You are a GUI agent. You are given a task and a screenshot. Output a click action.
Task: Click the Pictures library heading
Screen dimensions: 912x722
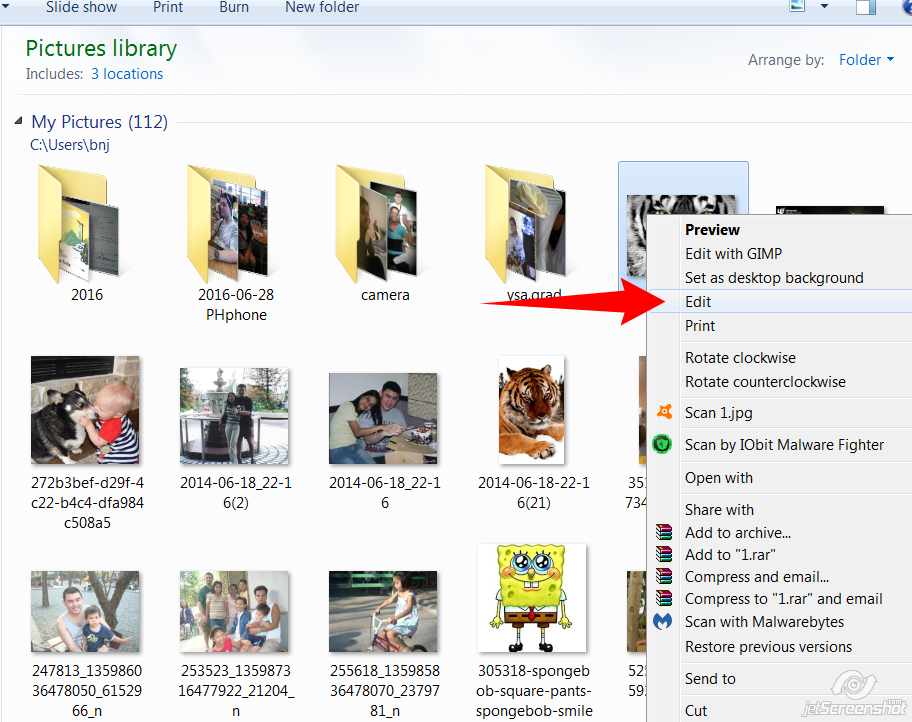[101, 48]
